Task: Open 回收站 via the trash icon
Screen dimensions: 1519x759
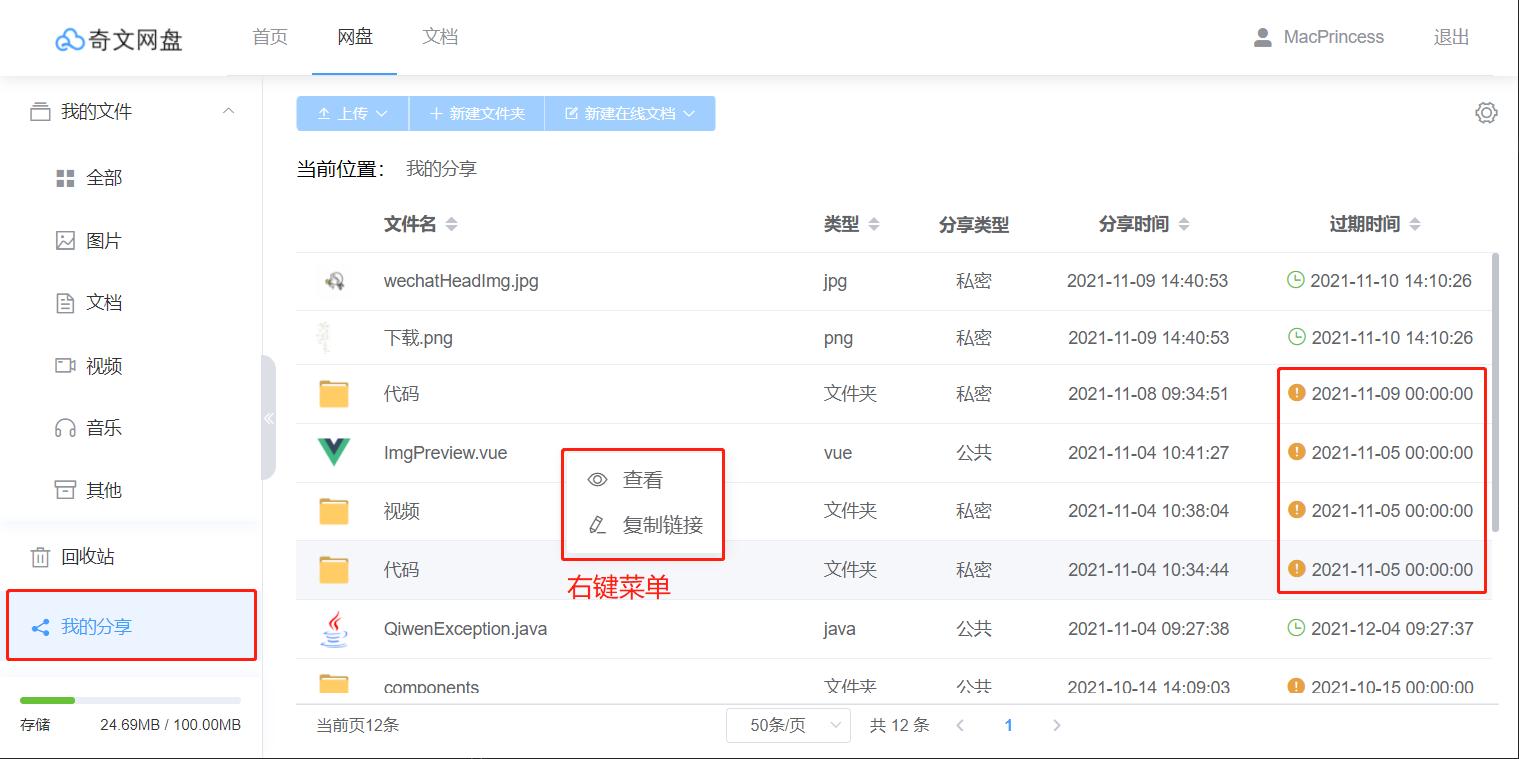Action: click(x=40, y=557)
